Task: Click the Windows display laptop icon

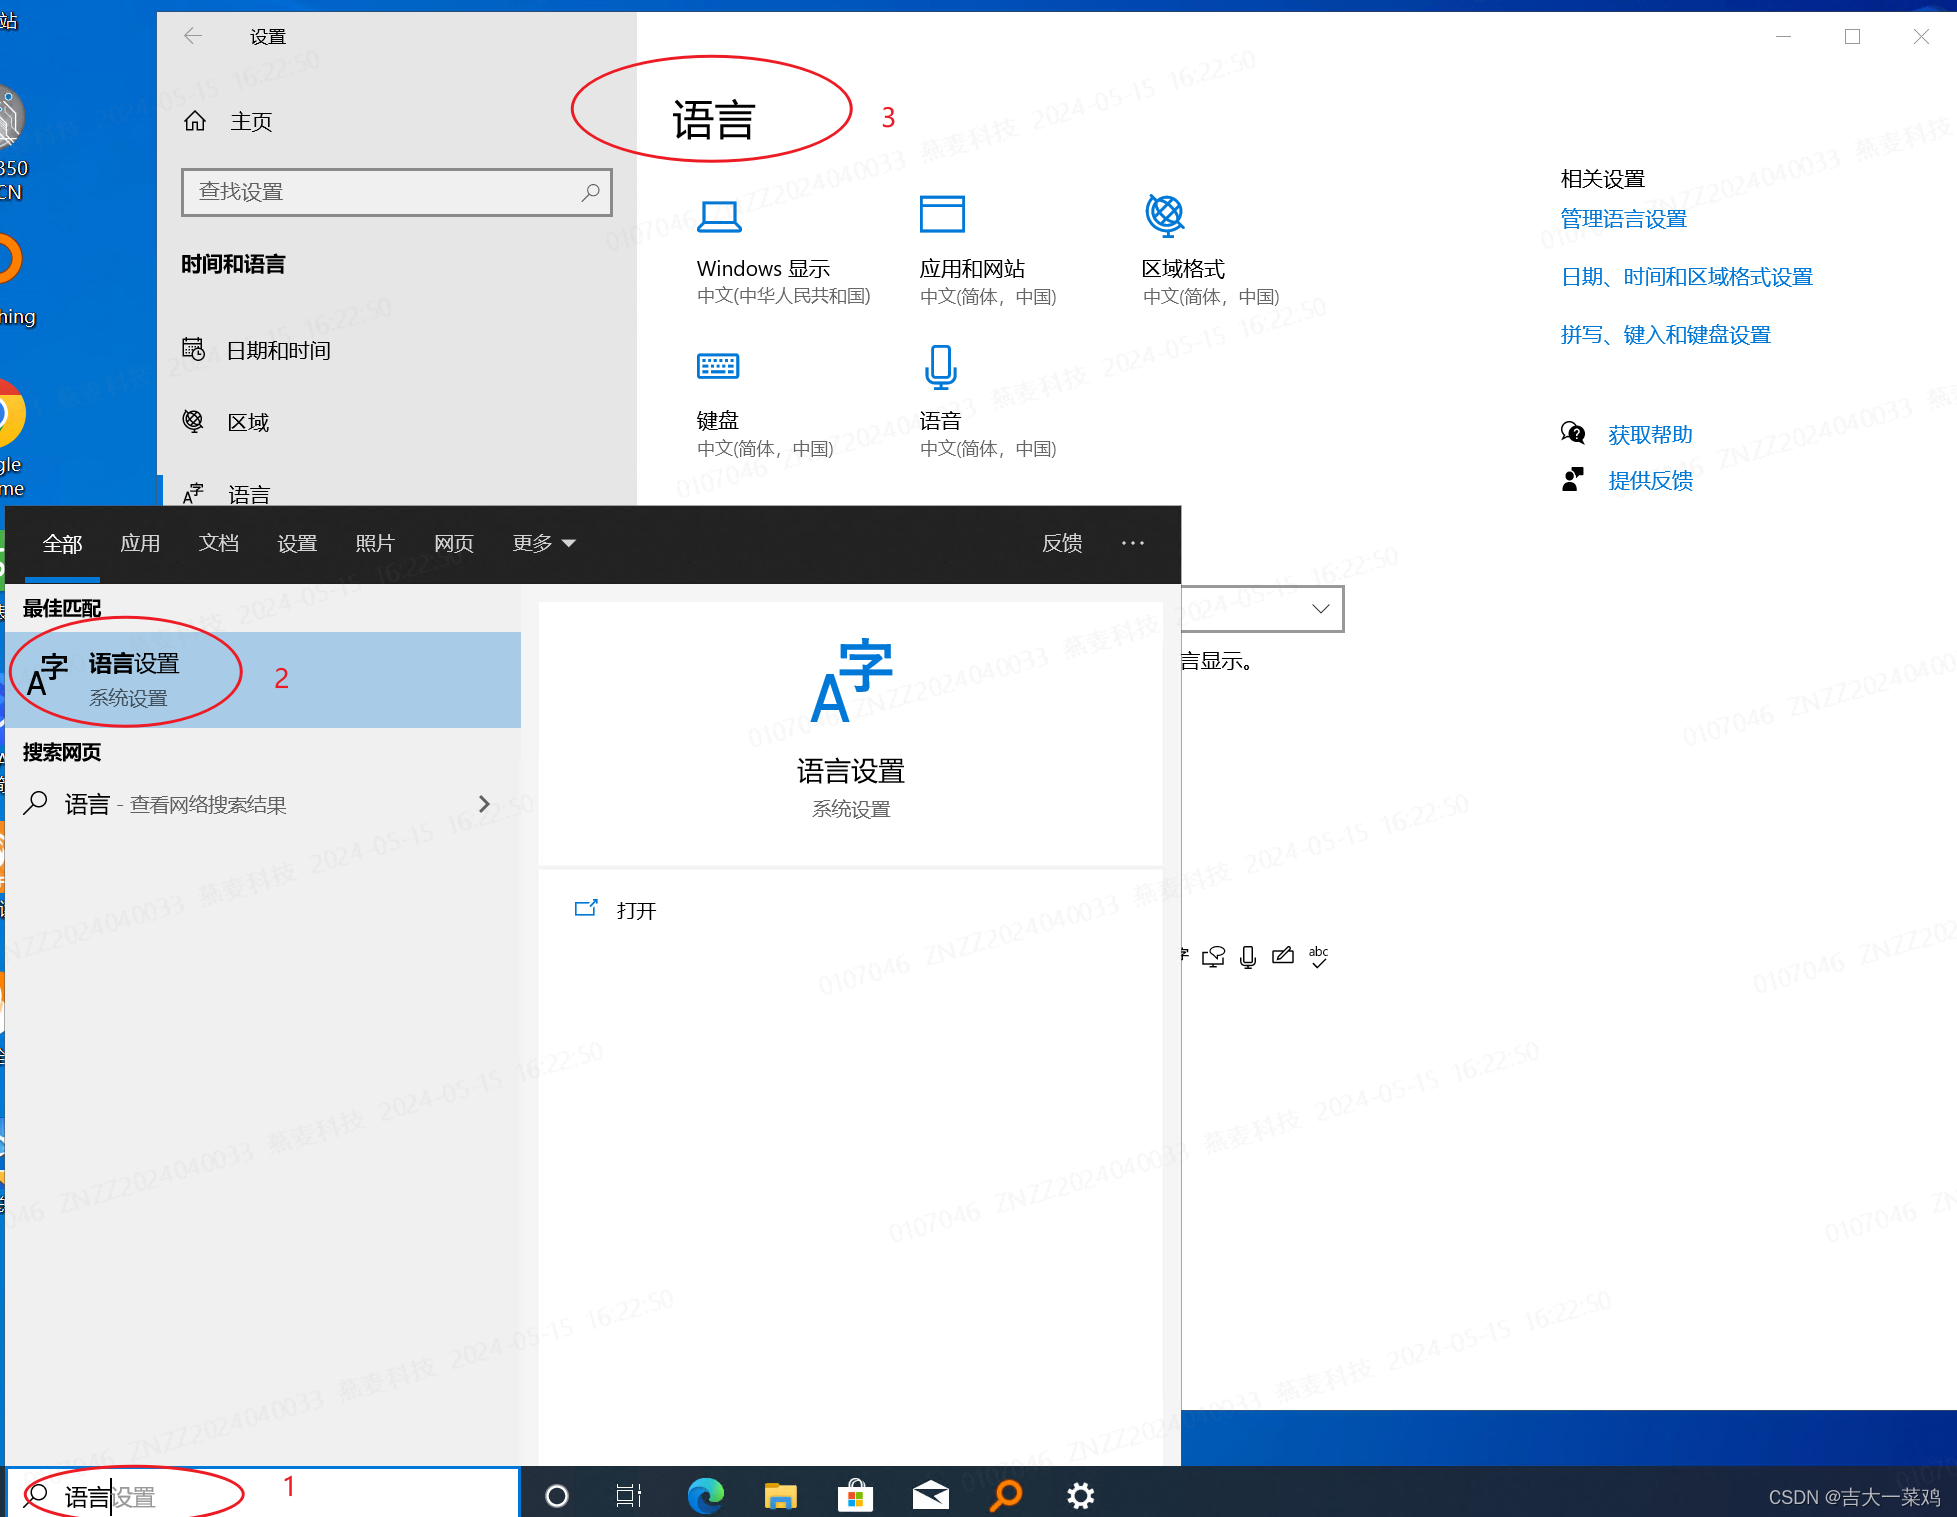Action: [x=718, y=216]
